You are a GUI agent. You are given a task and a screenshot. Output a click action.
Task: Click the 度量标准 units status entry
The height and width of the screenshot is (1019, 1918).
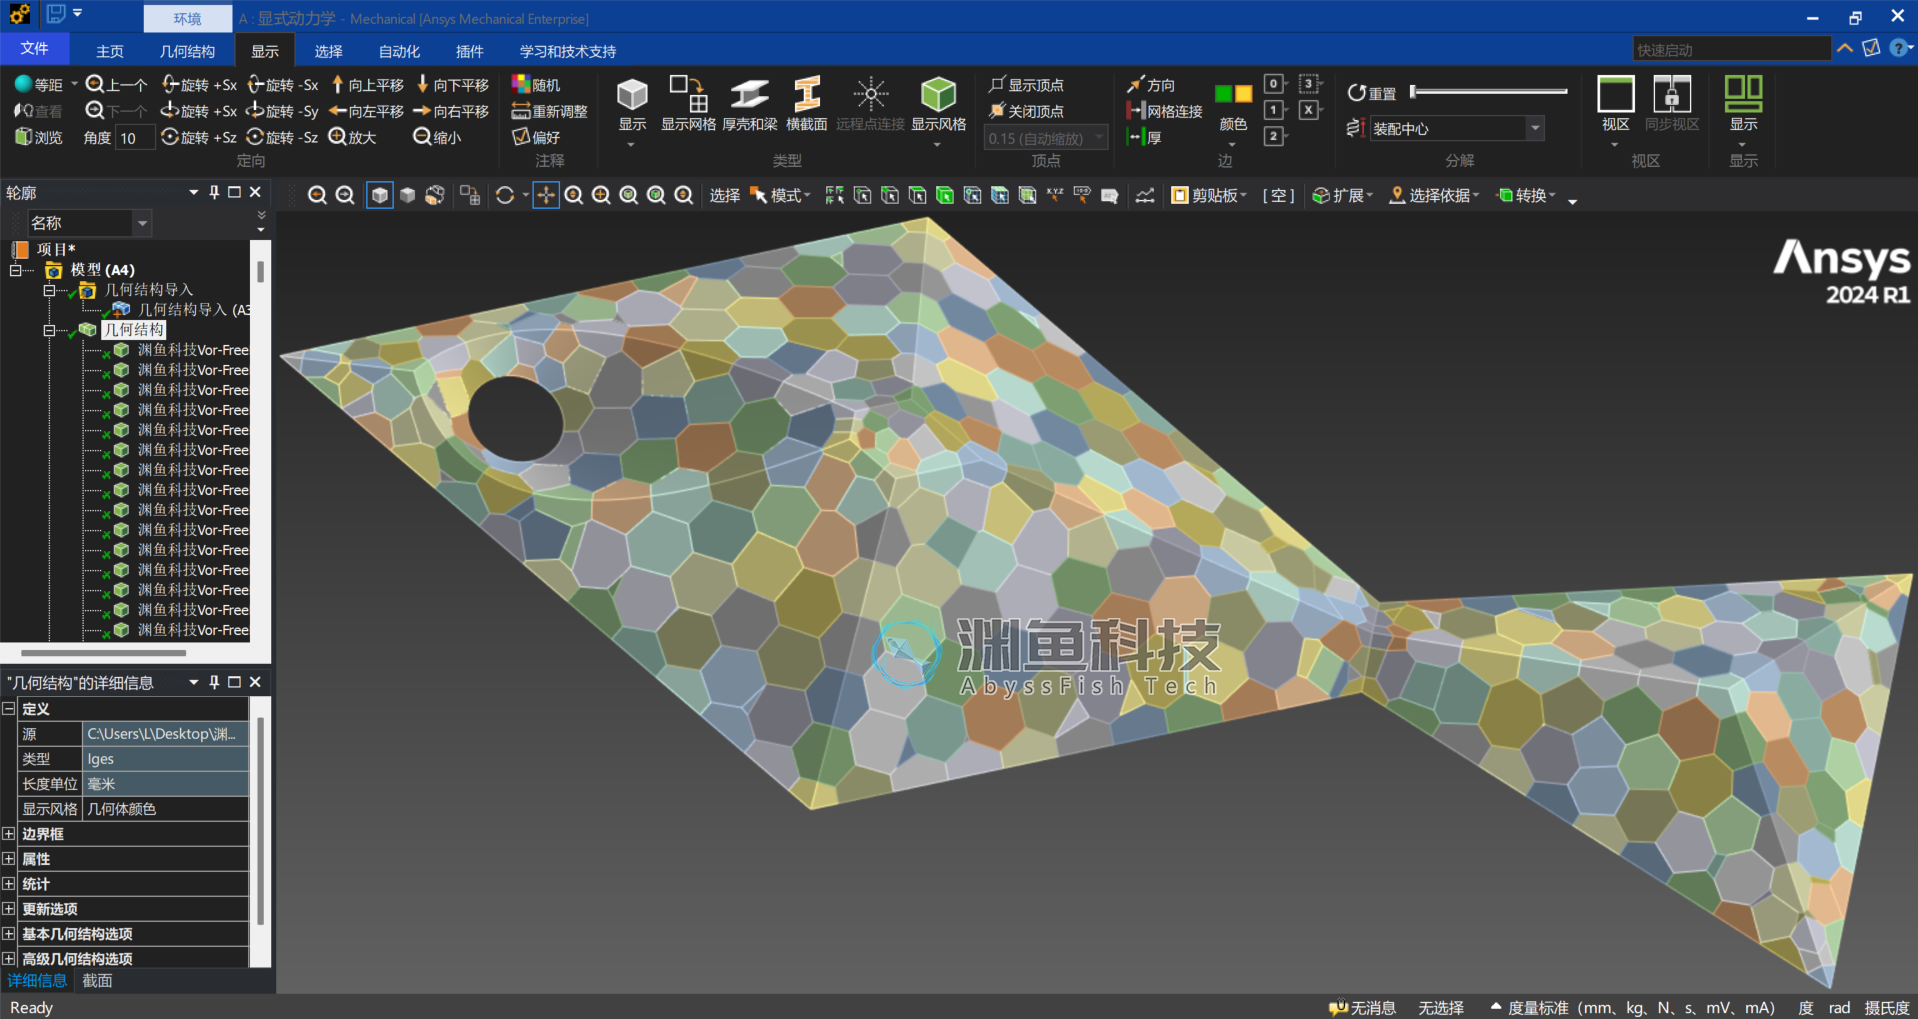(x=1634, y=1008)
